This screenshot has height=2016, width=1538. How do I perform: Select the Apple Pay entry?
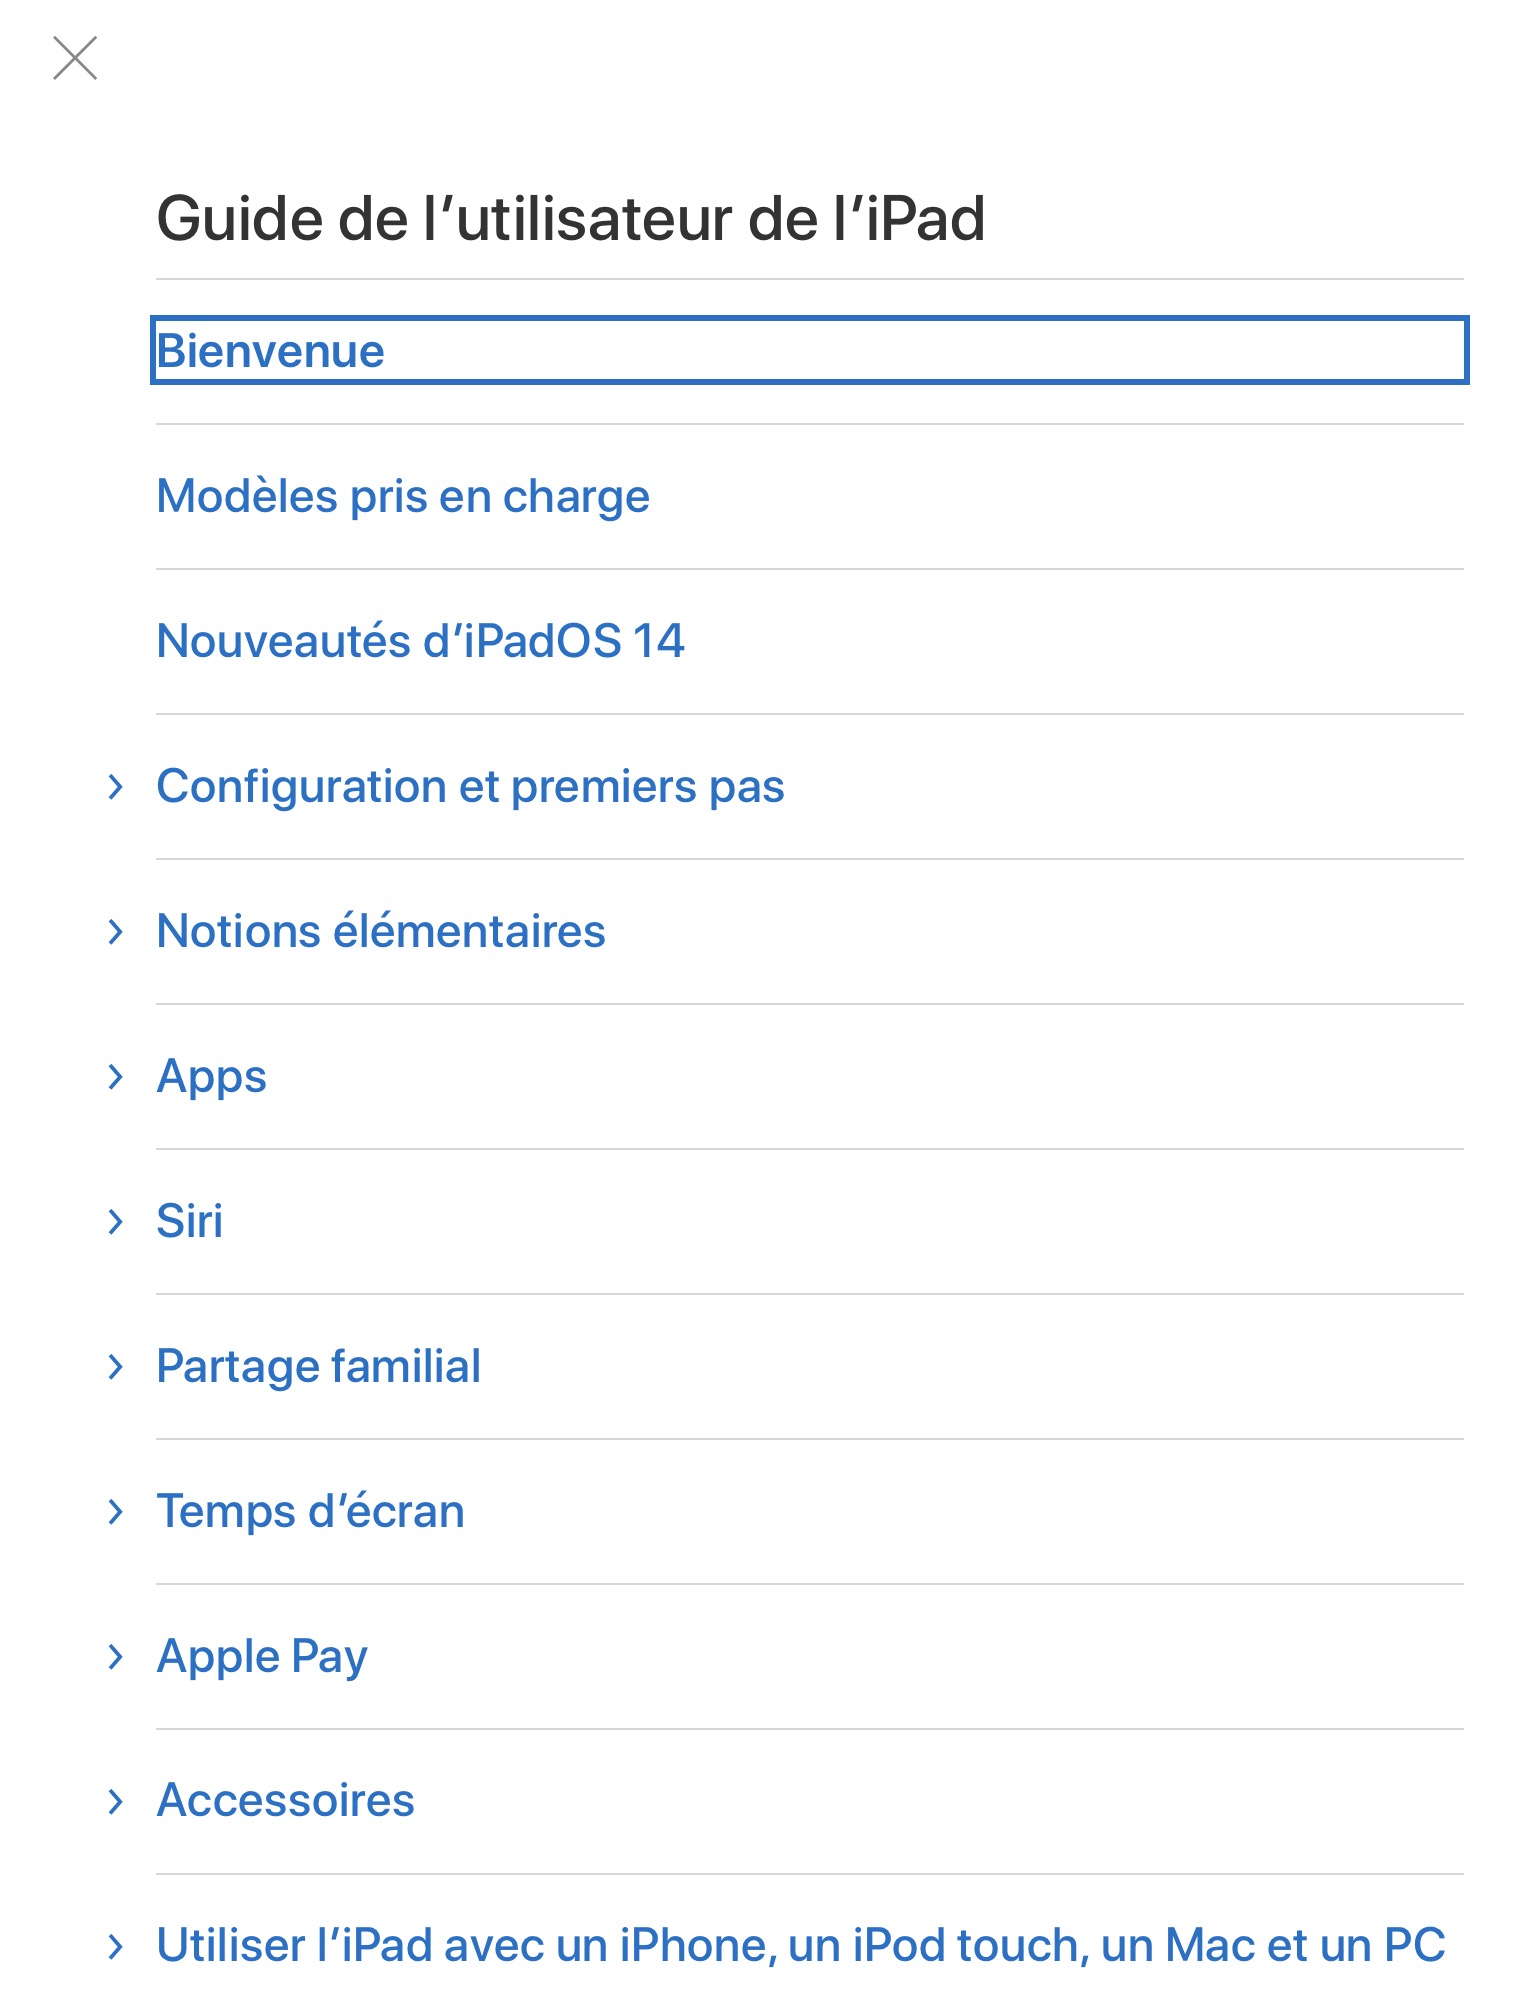point(262,1657)
